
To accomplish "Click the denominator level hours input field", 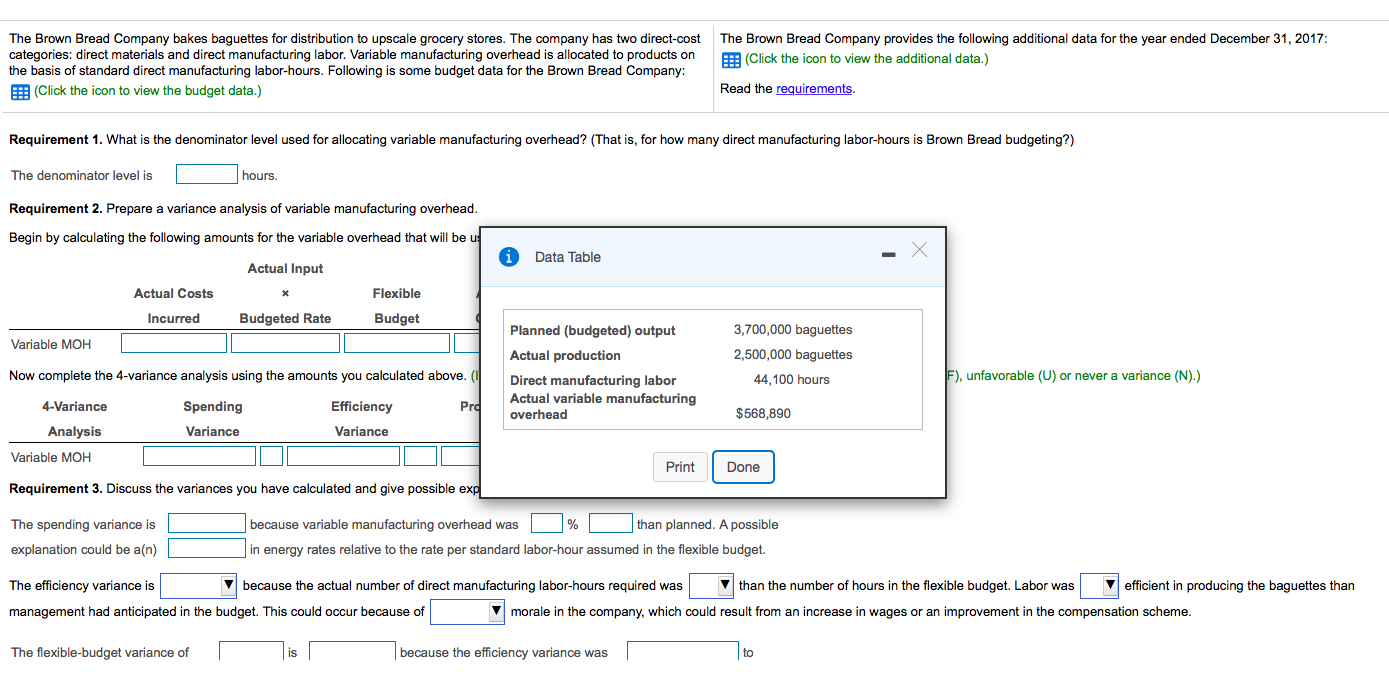I will click(x=207, y=174).
